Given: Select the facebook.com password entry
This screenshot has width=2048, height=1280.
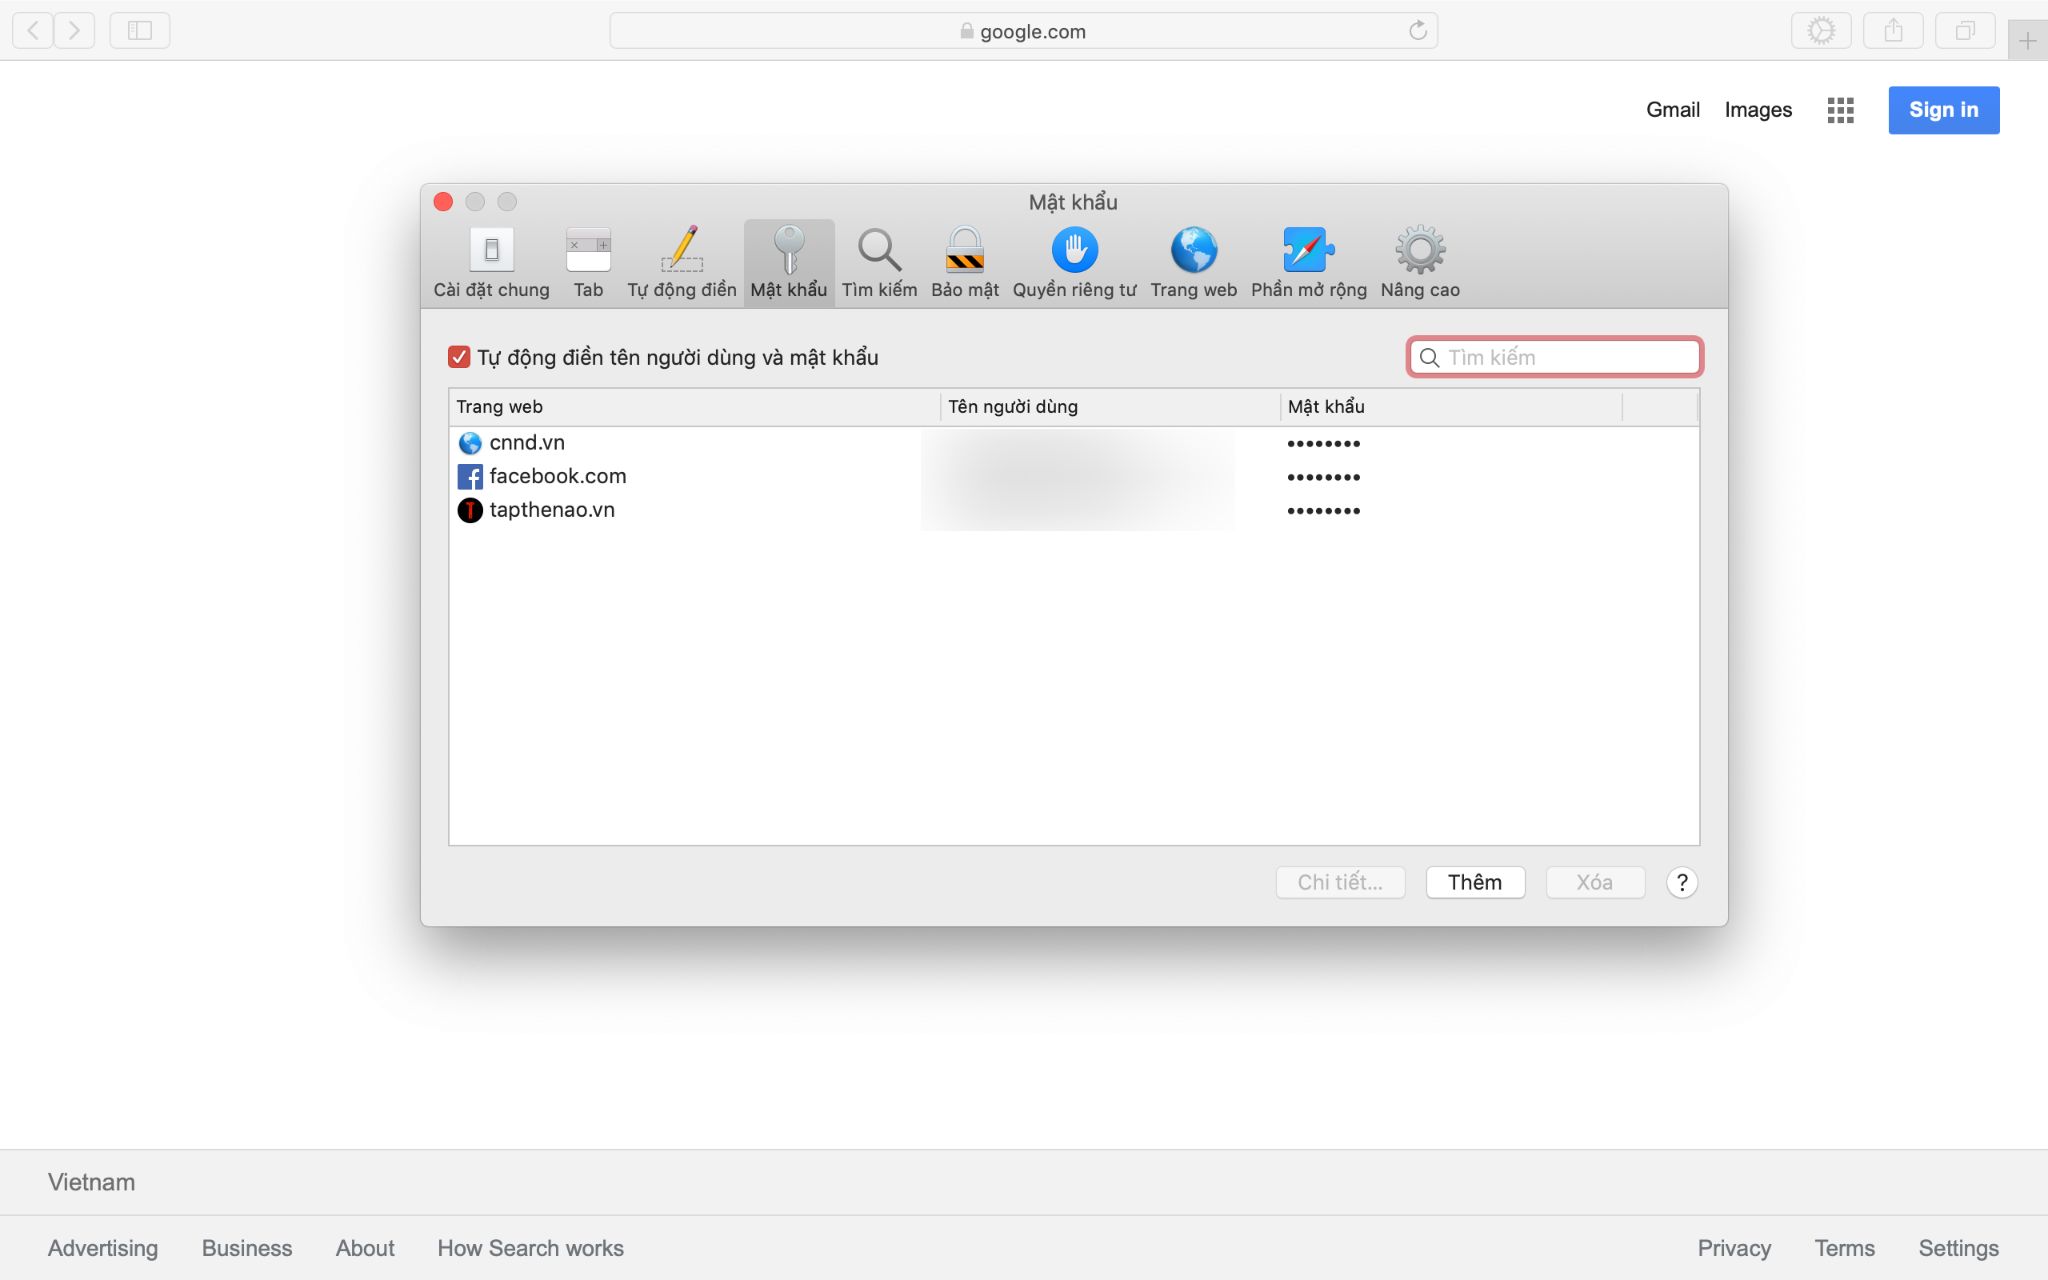Looking at the screenshot, I should coord(557,476).
